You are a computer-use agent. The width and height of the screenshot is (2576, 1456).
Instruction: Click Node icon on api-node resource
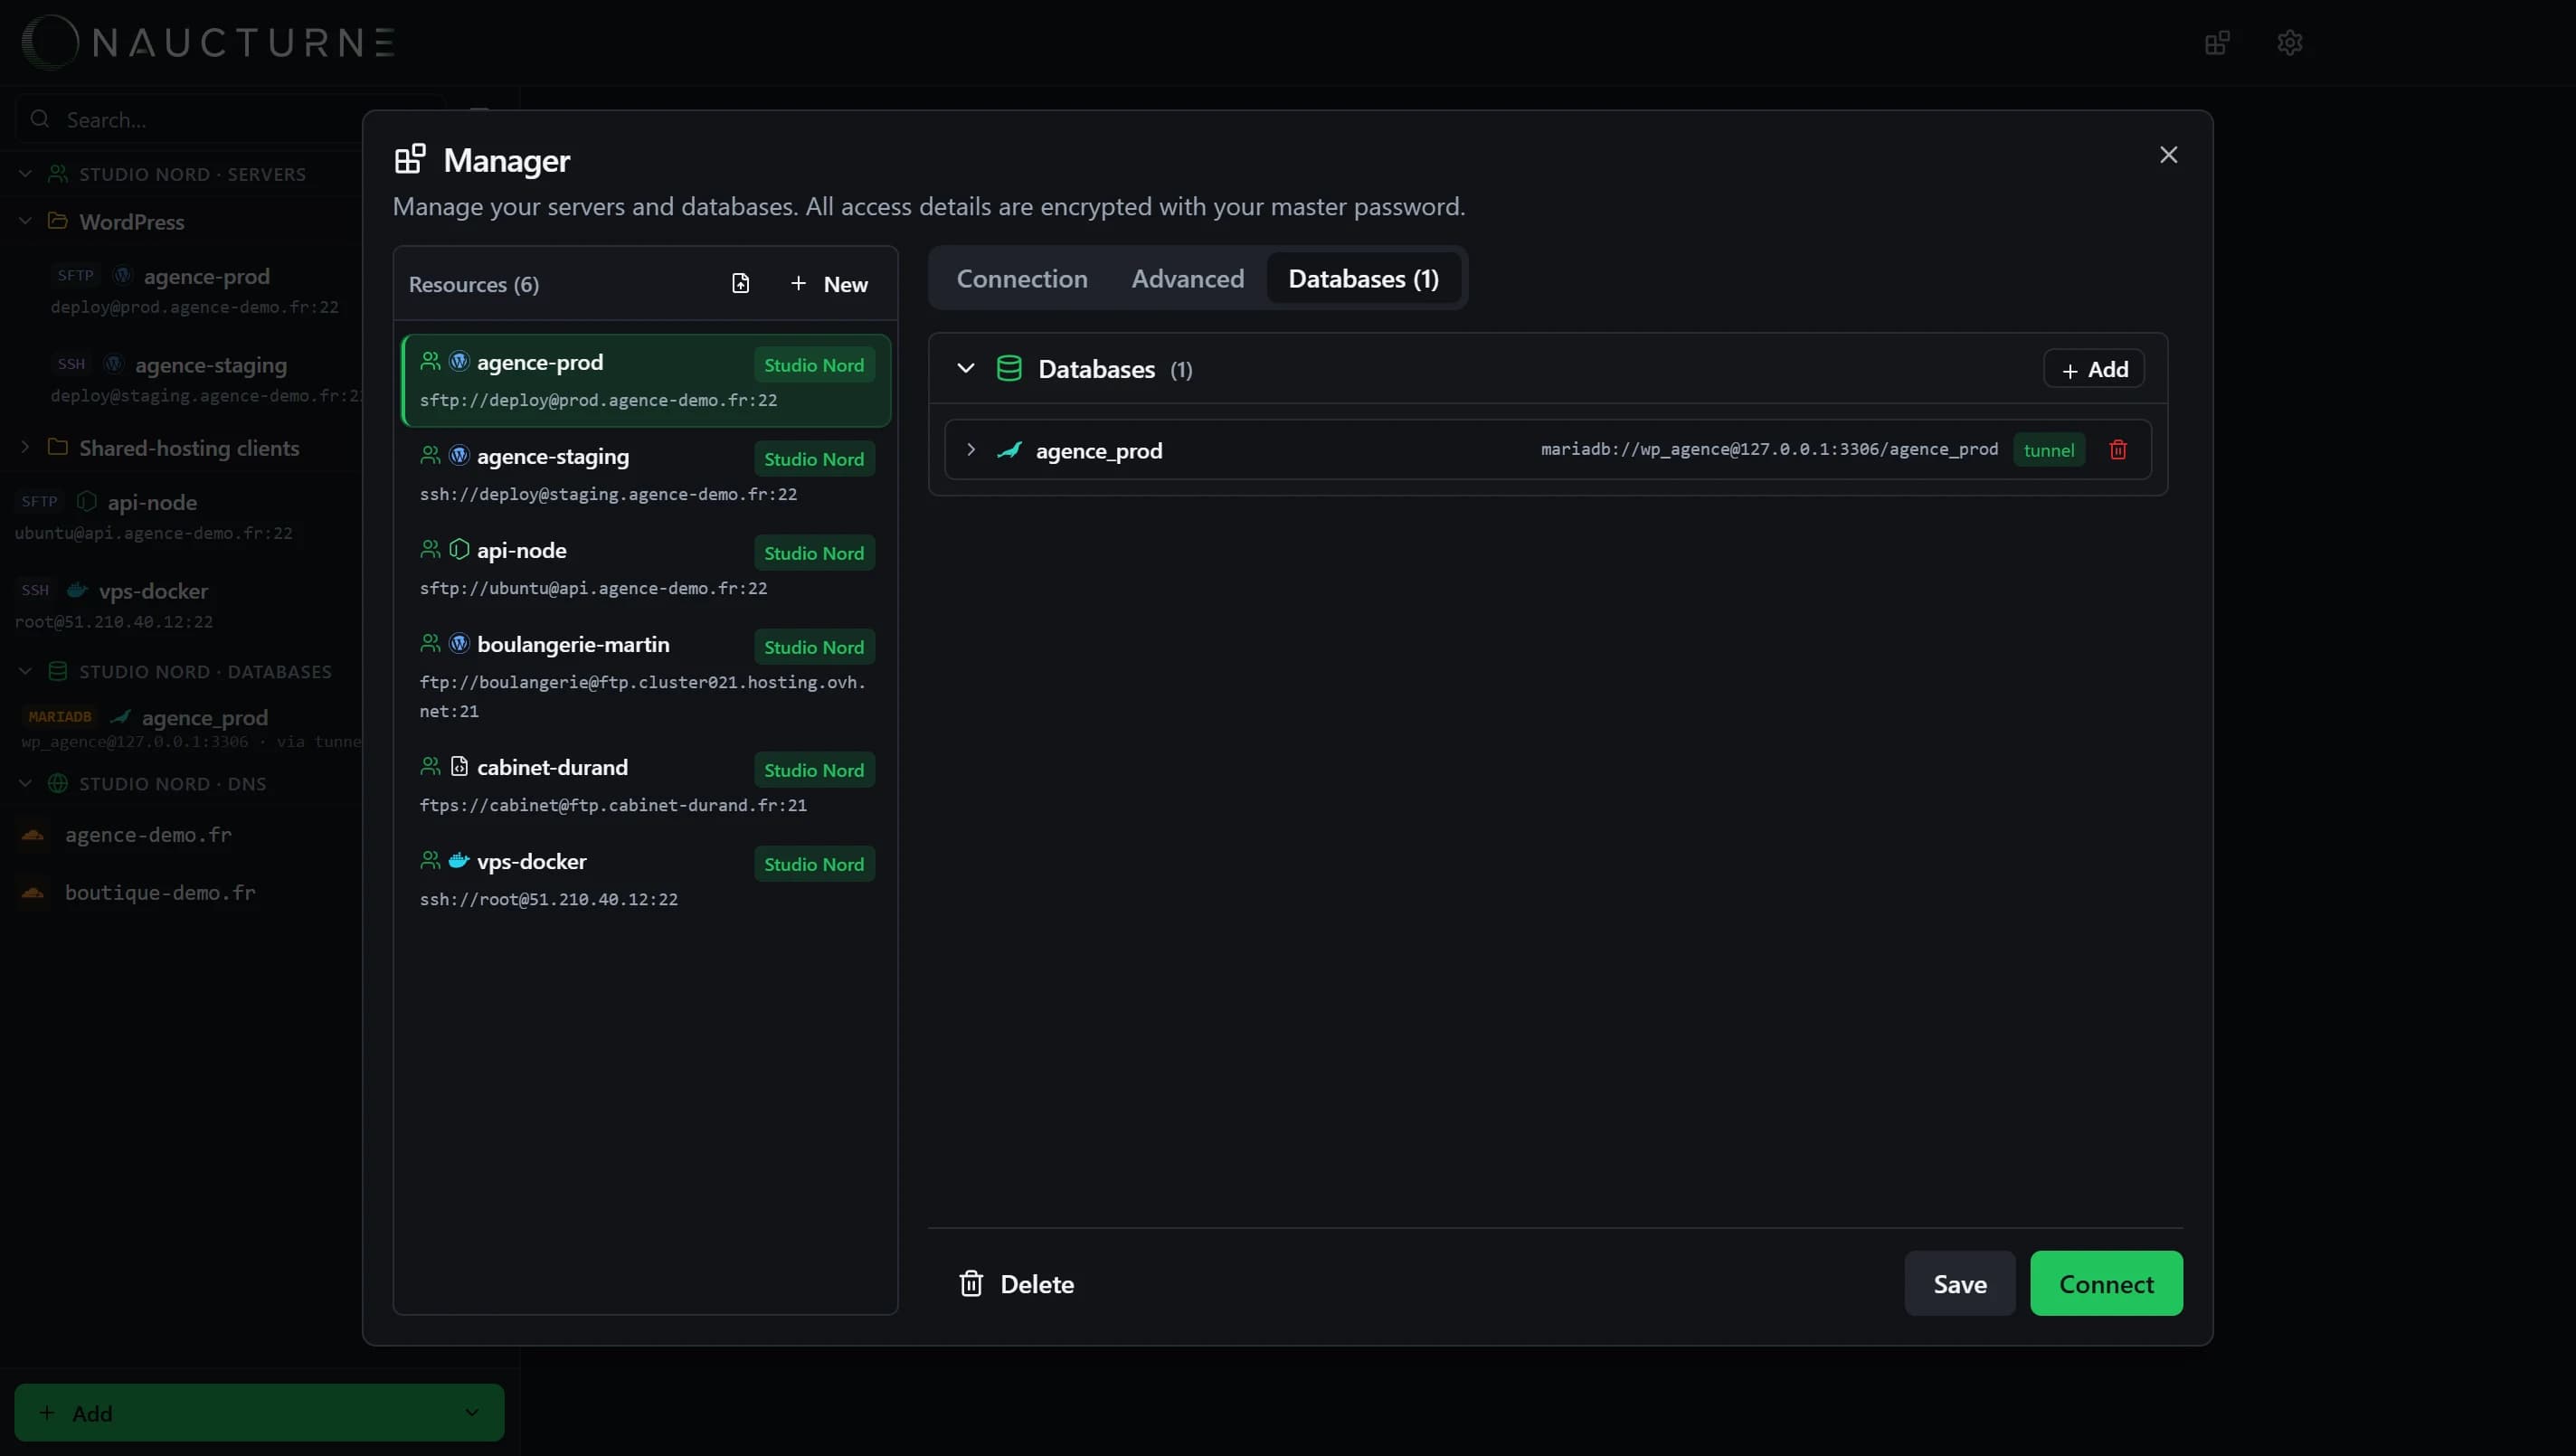point(459,549)
